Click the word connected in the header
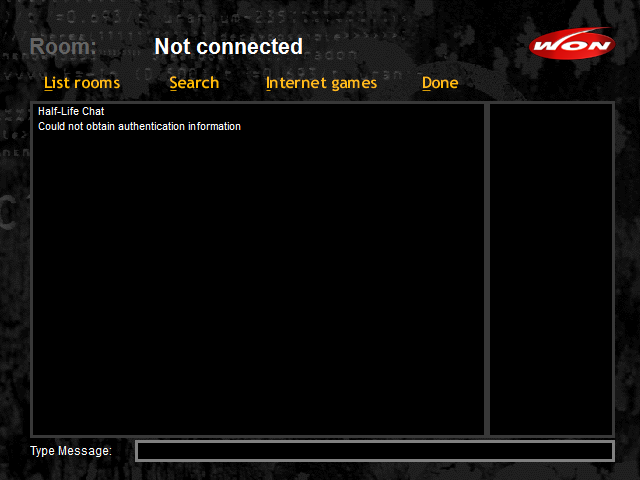This screenshot has width=640, height=480. pyautogui.click(x=249, y=46)
